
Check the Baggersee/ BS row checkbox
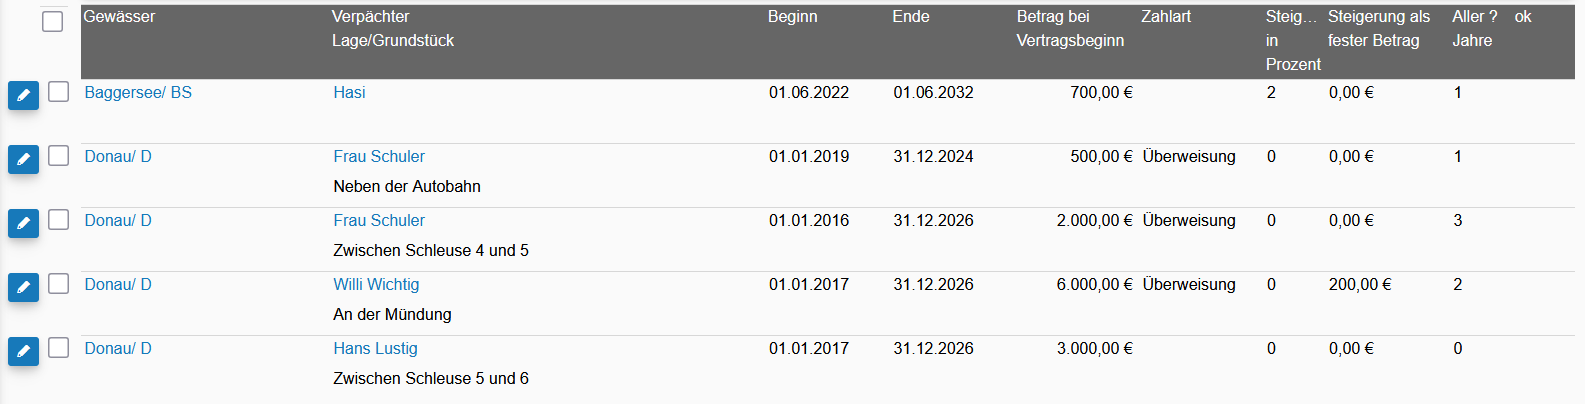59,91
